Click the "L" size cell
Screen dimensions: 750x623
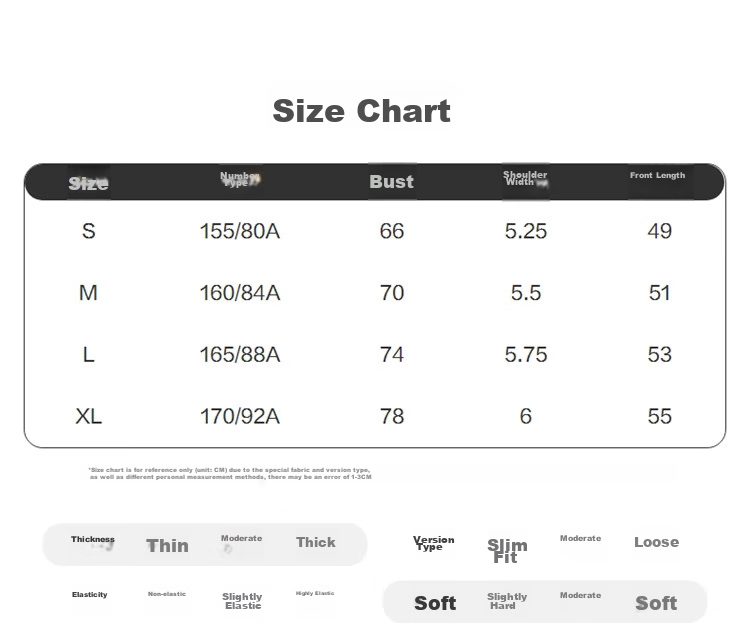click(x=88, y=355)
